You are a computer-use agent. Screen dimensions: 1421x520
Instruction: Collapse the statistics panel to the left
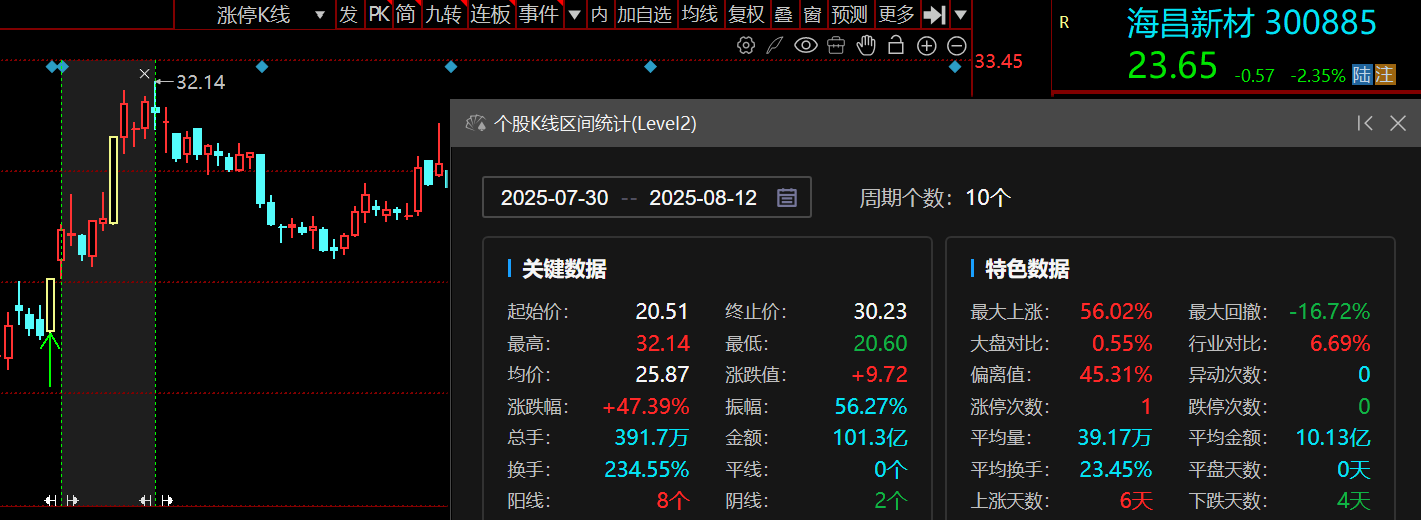click(1364, 123)
